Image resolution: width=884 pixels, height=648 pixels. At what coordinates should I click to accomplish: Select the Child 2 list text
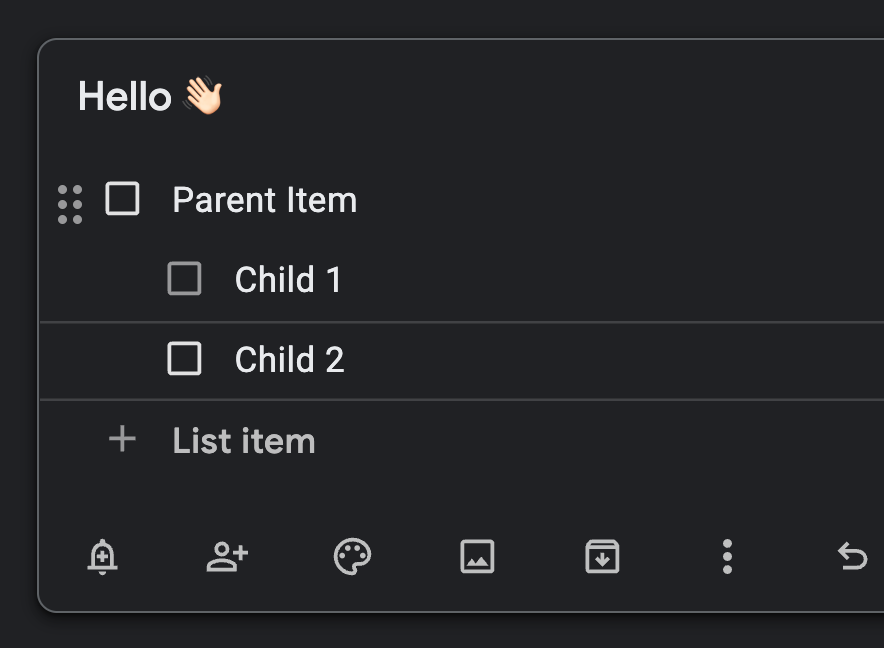[x=289, y=359]
